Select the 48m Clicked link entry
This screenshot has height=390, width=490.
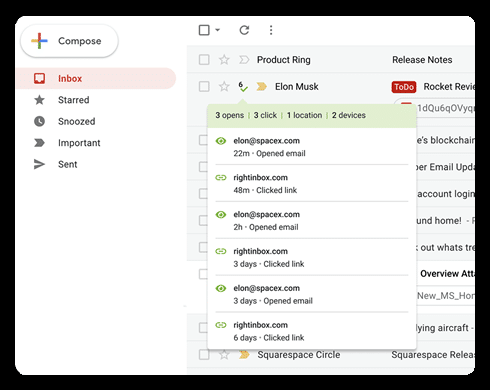(312, 184)
